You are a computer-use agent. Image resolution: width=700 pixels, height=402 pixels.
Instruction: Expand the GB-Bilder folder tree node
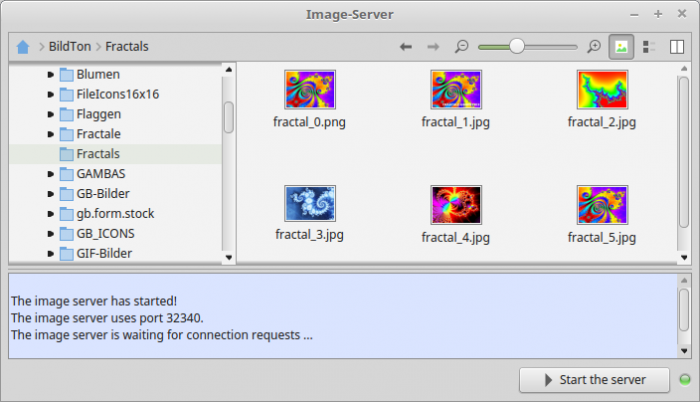pos(50,194)
